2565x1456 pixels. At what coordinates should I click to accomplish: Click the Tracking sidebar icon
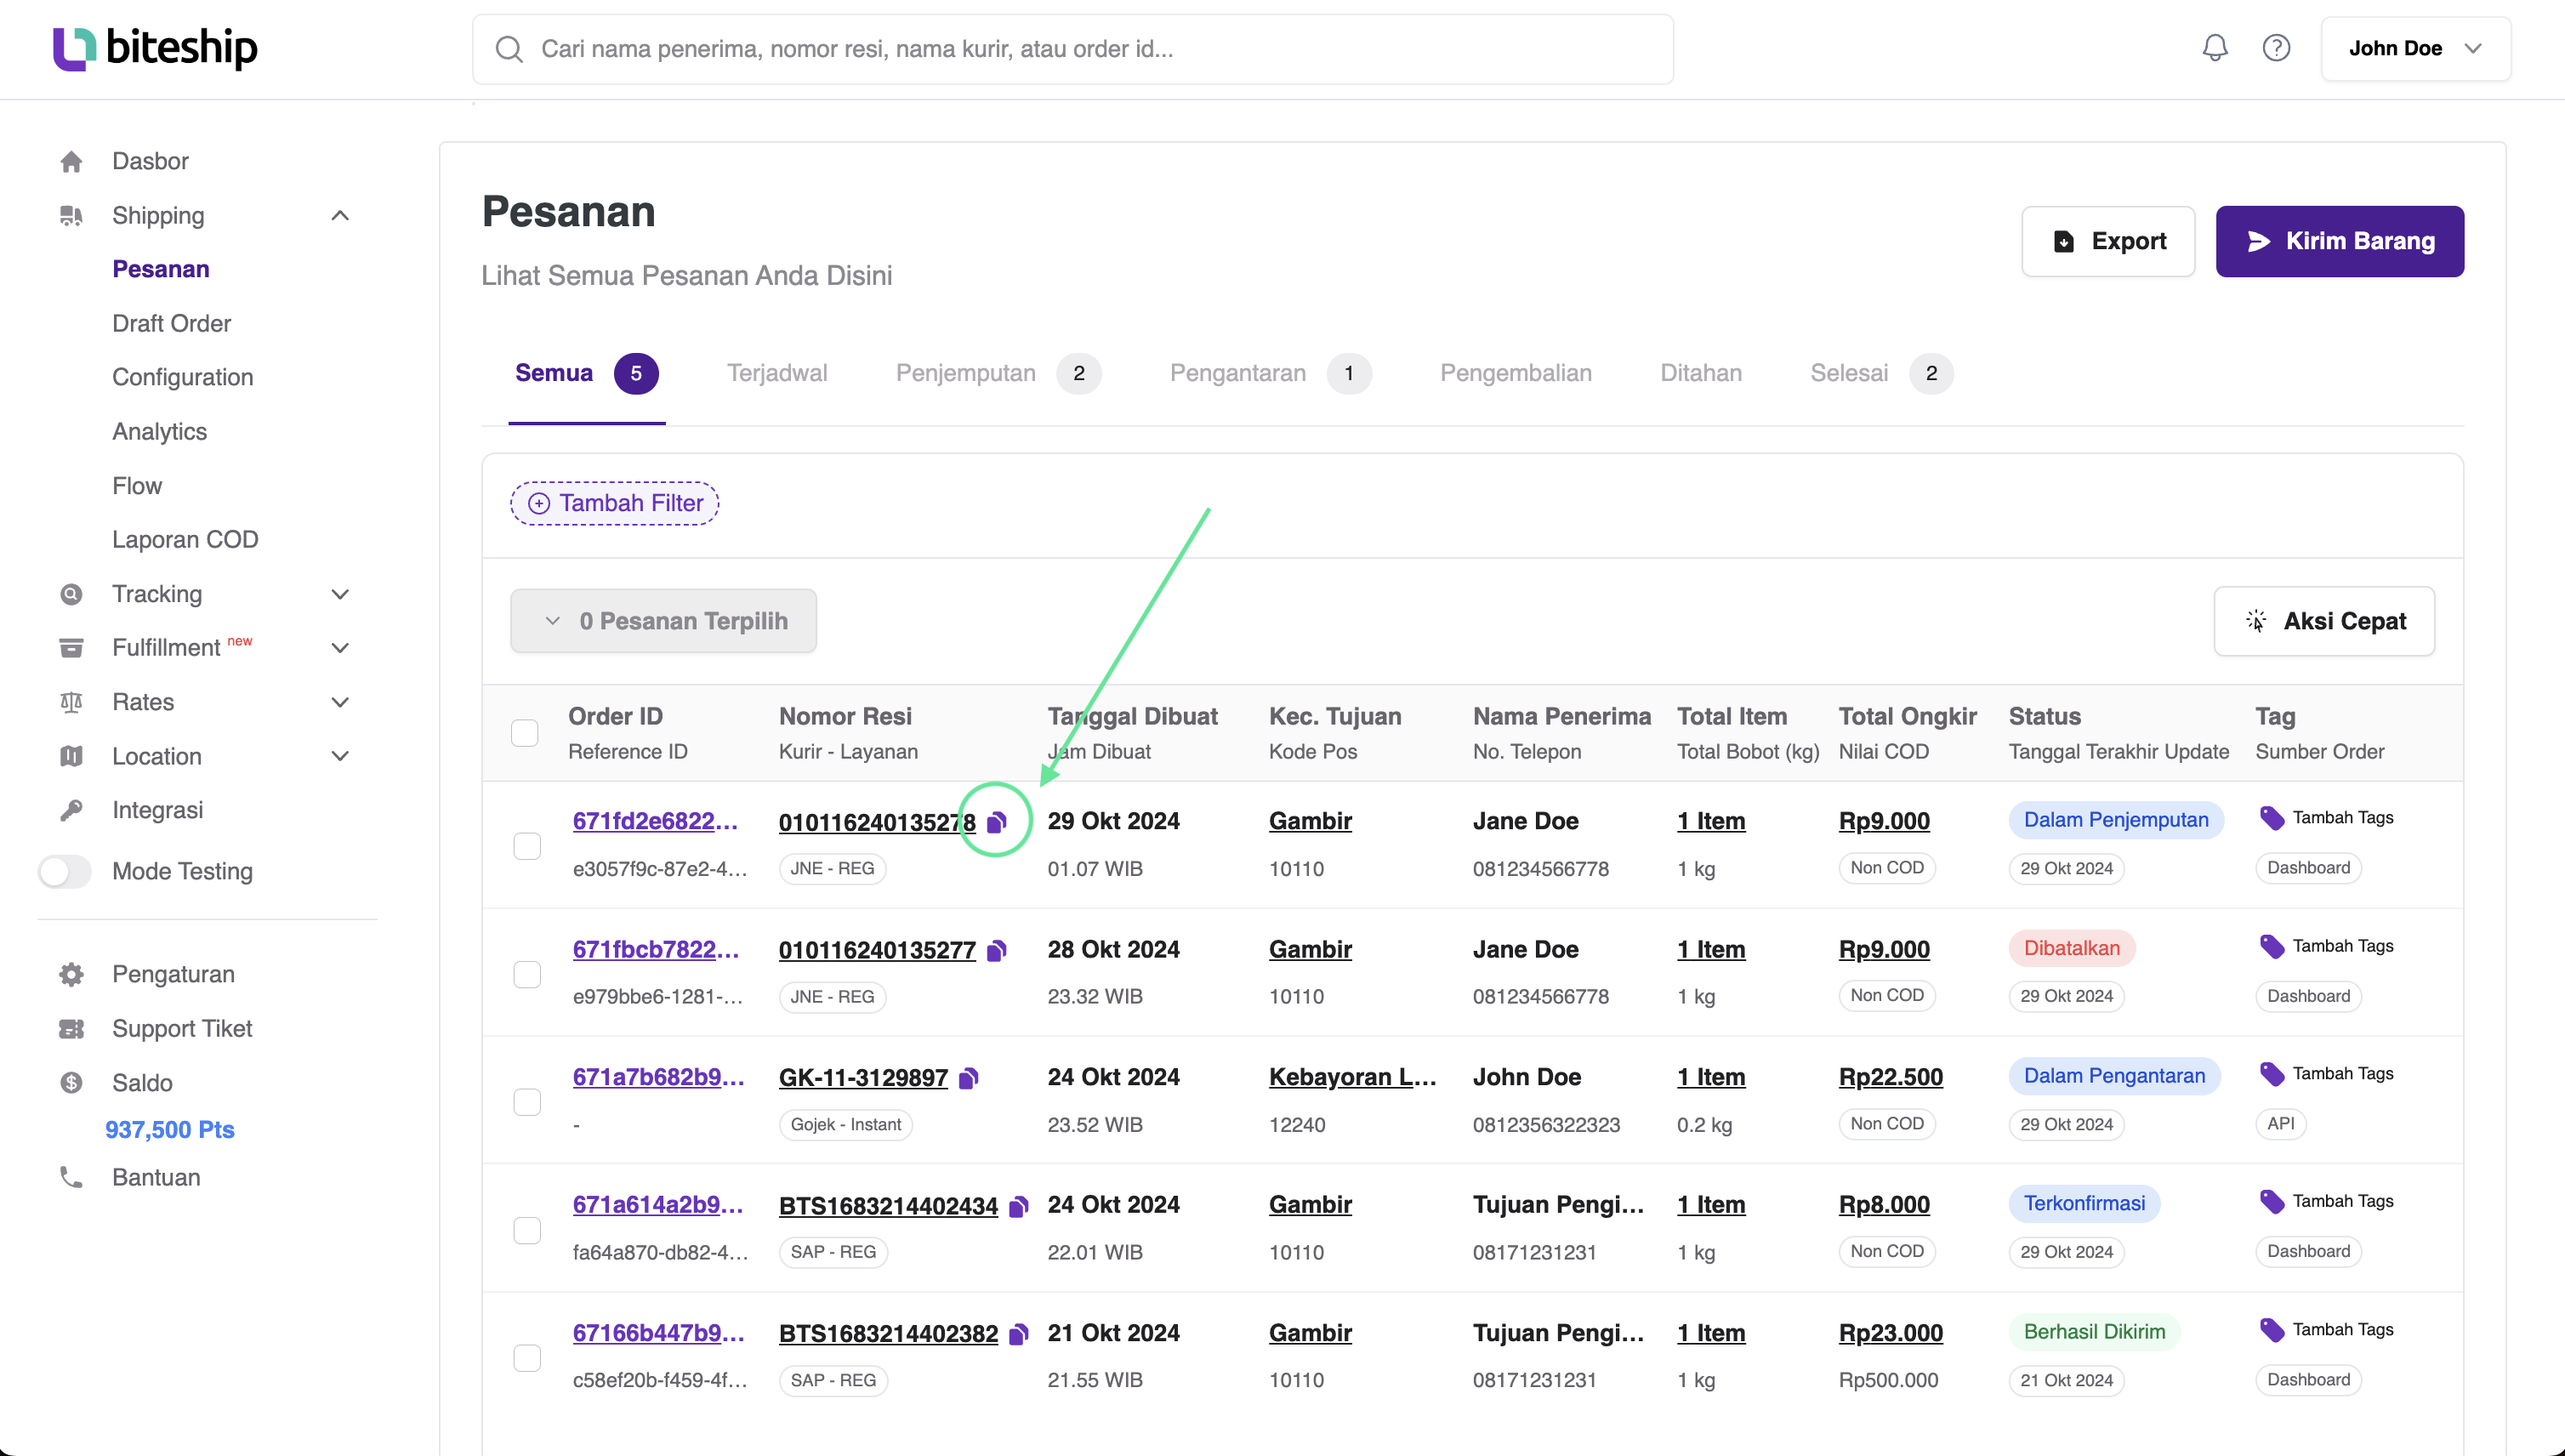71,594
